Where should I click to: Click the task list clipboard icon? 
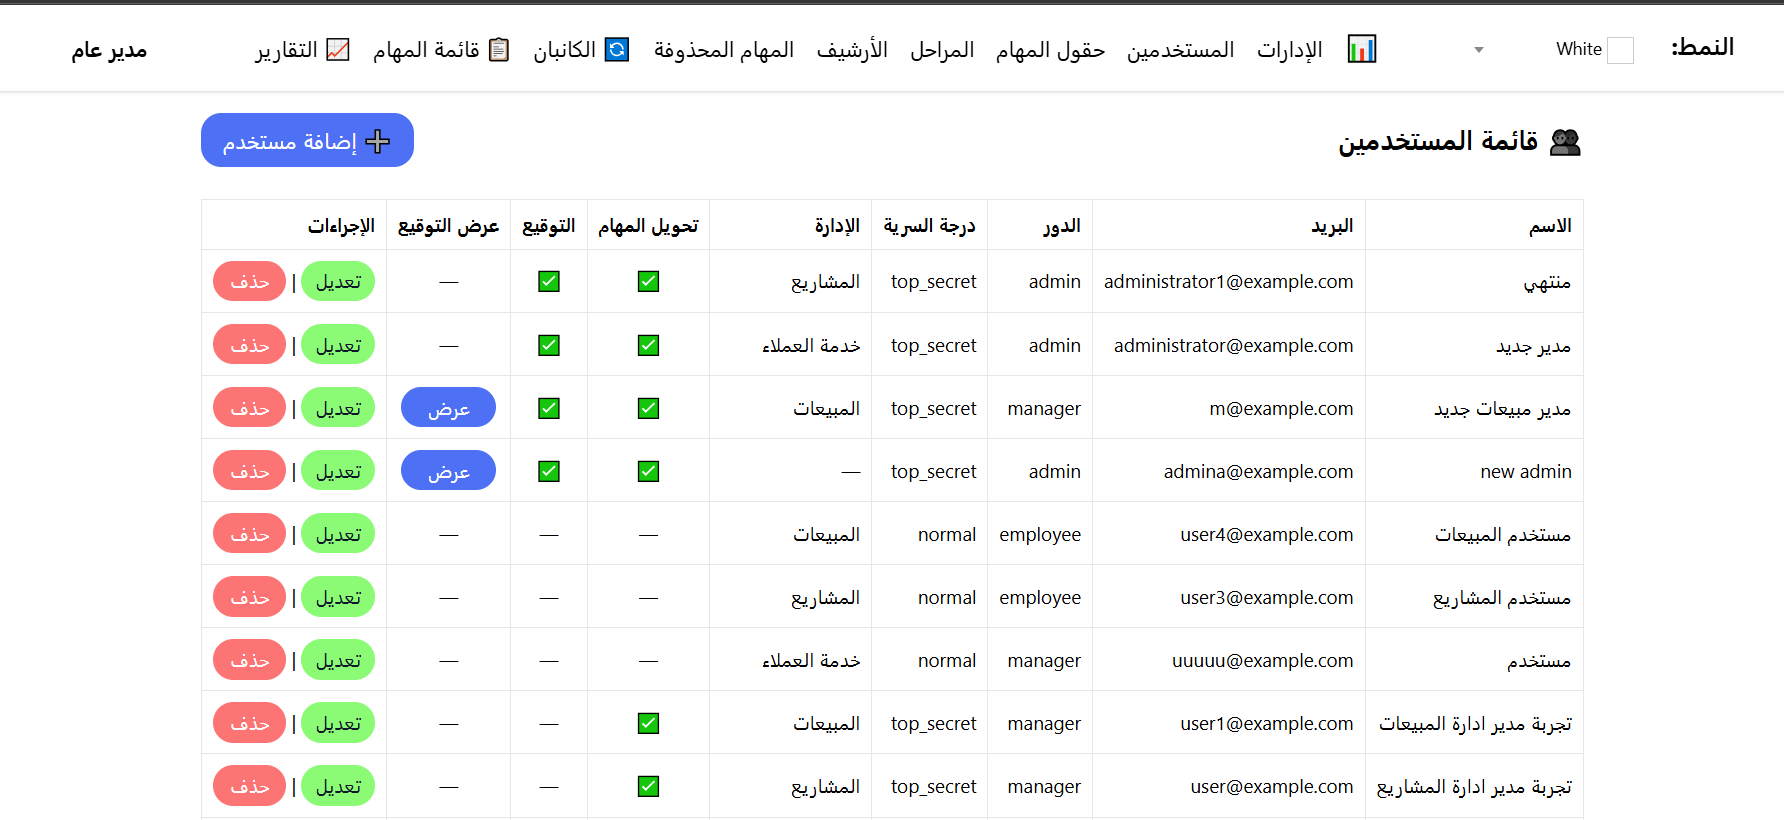pos(499,49)
